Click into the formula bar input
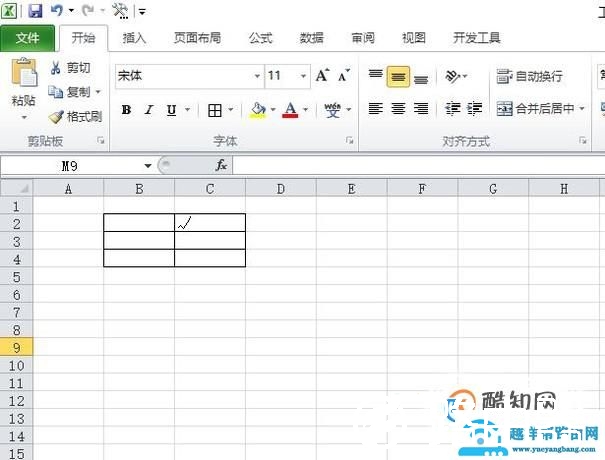The height and width of the screenshot is (460, 605). pos(419,166)
